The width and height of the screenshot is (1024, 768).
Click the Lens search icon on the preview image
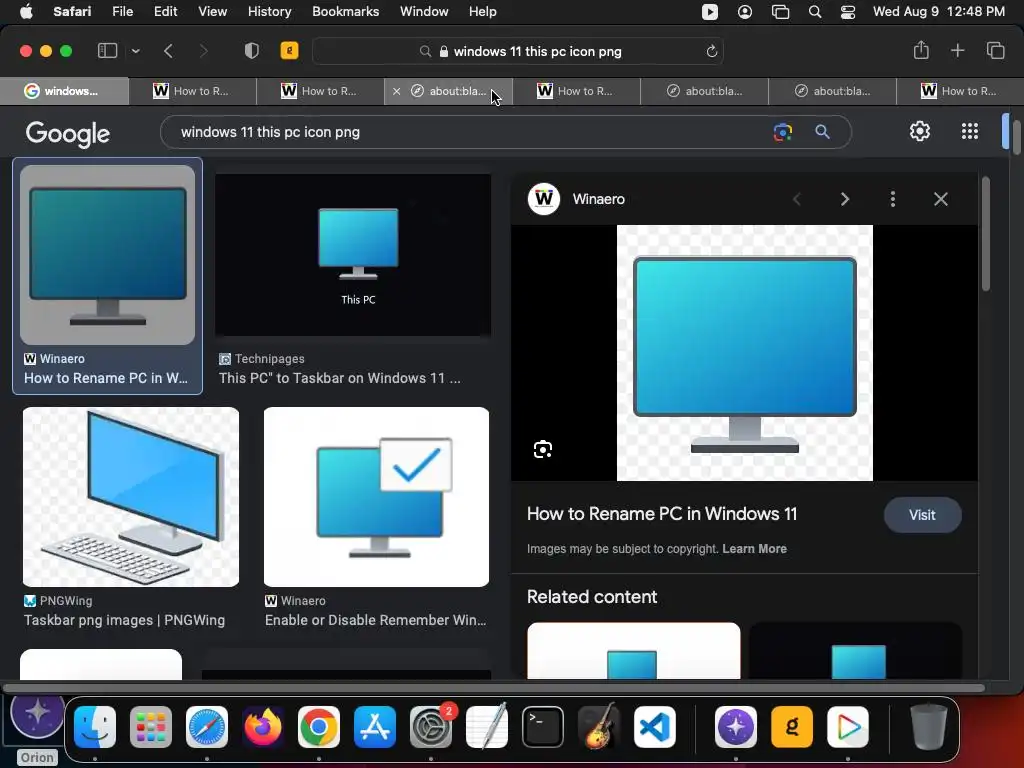(543, 449)
